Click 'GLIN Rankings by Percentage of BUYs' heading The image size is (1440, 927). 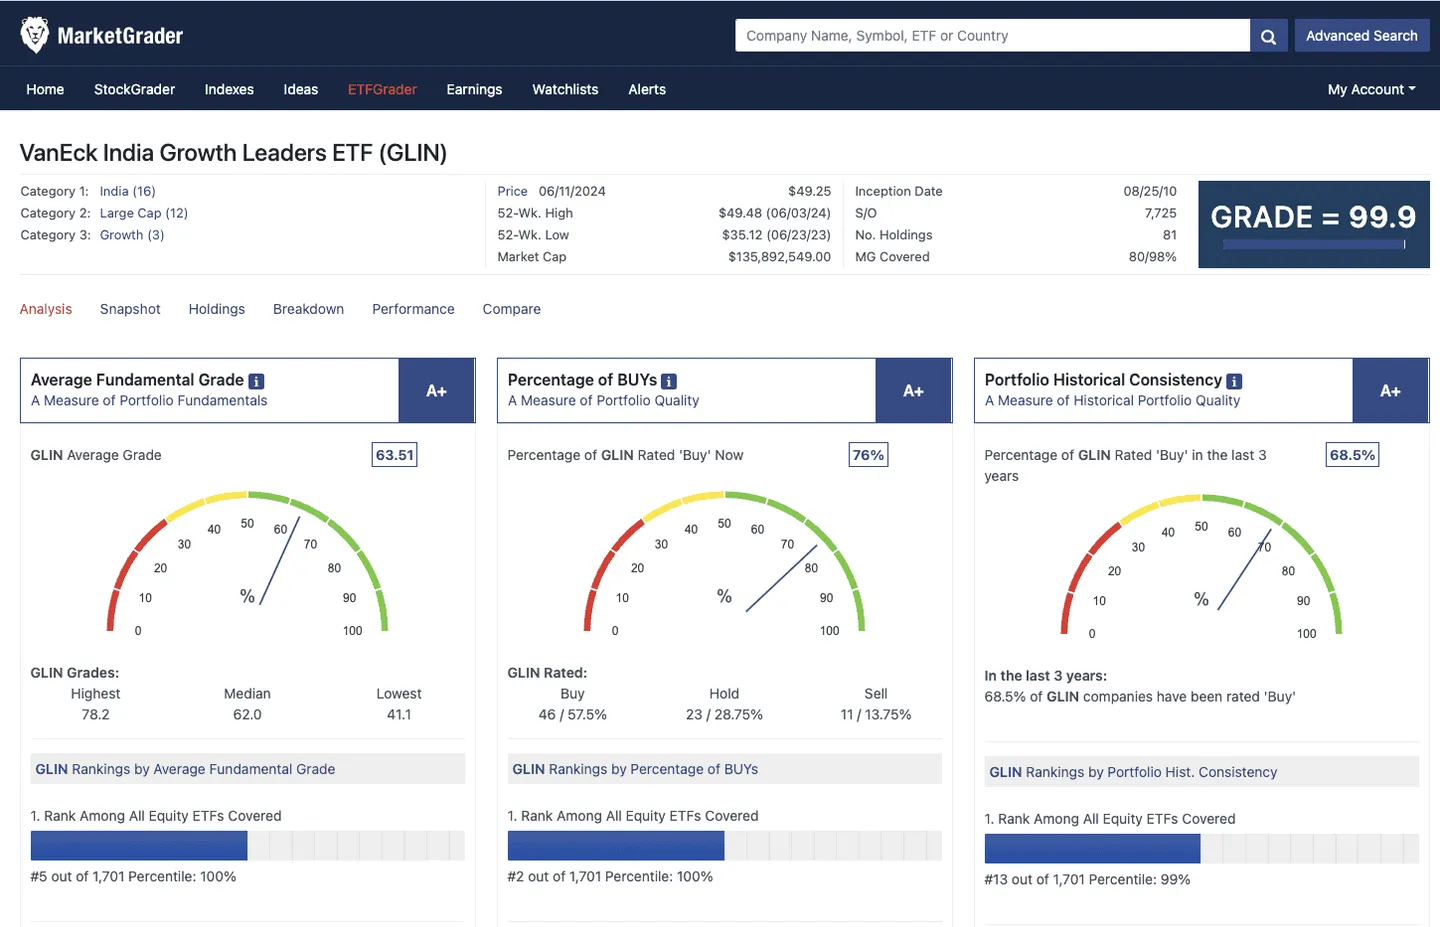pos(635,769)
